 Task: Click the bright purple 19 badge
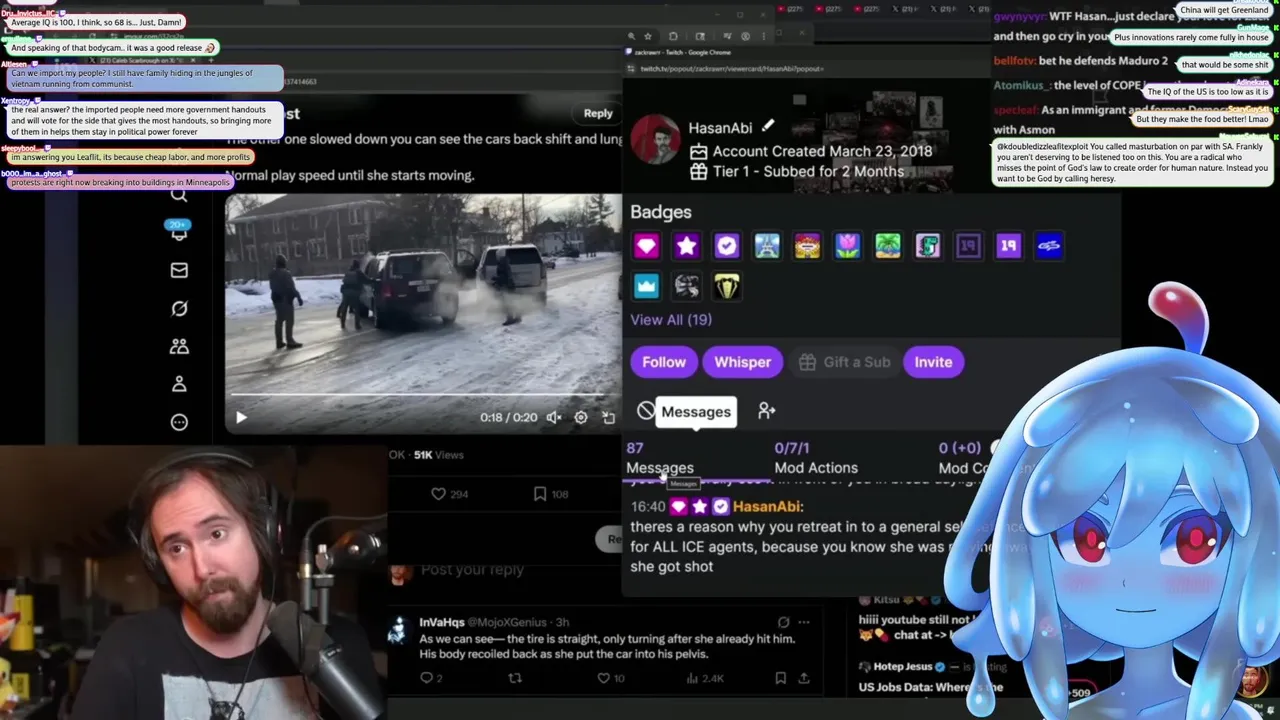click(x=1008, y=246)
